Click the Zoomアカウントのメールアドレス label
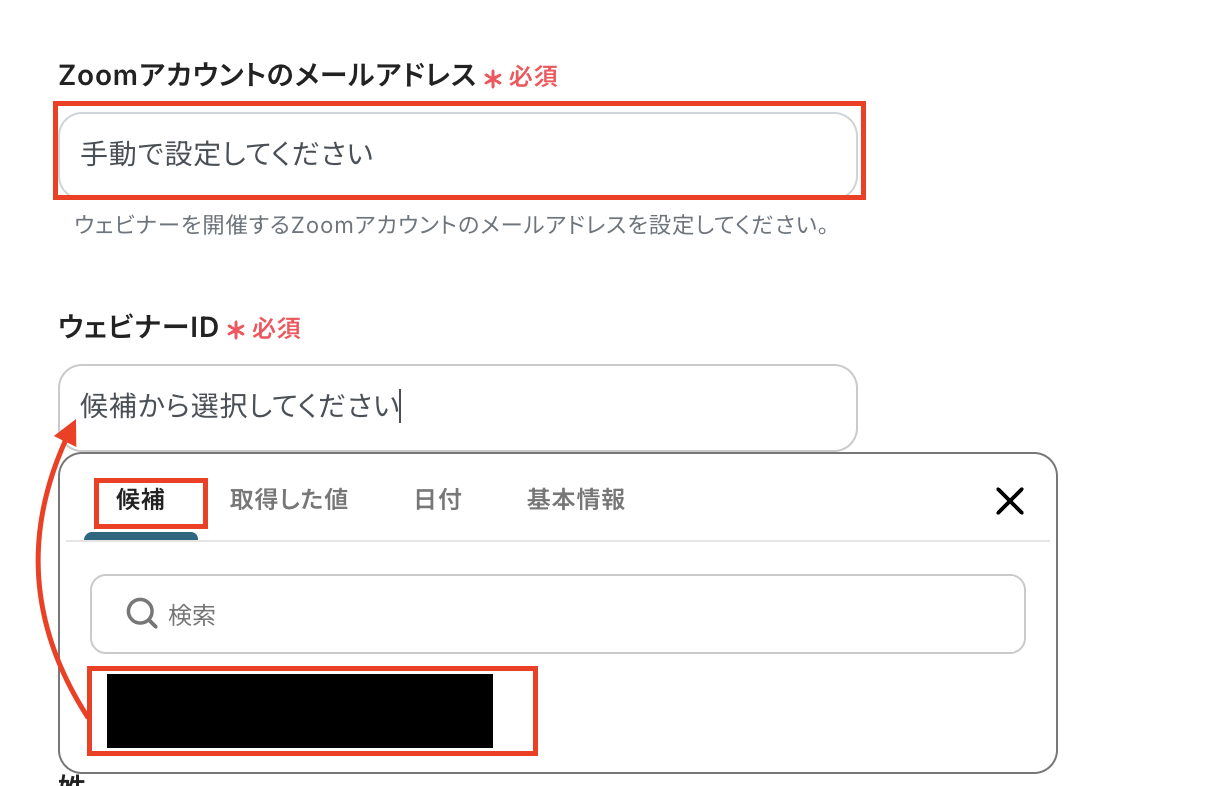 (266, 75)
